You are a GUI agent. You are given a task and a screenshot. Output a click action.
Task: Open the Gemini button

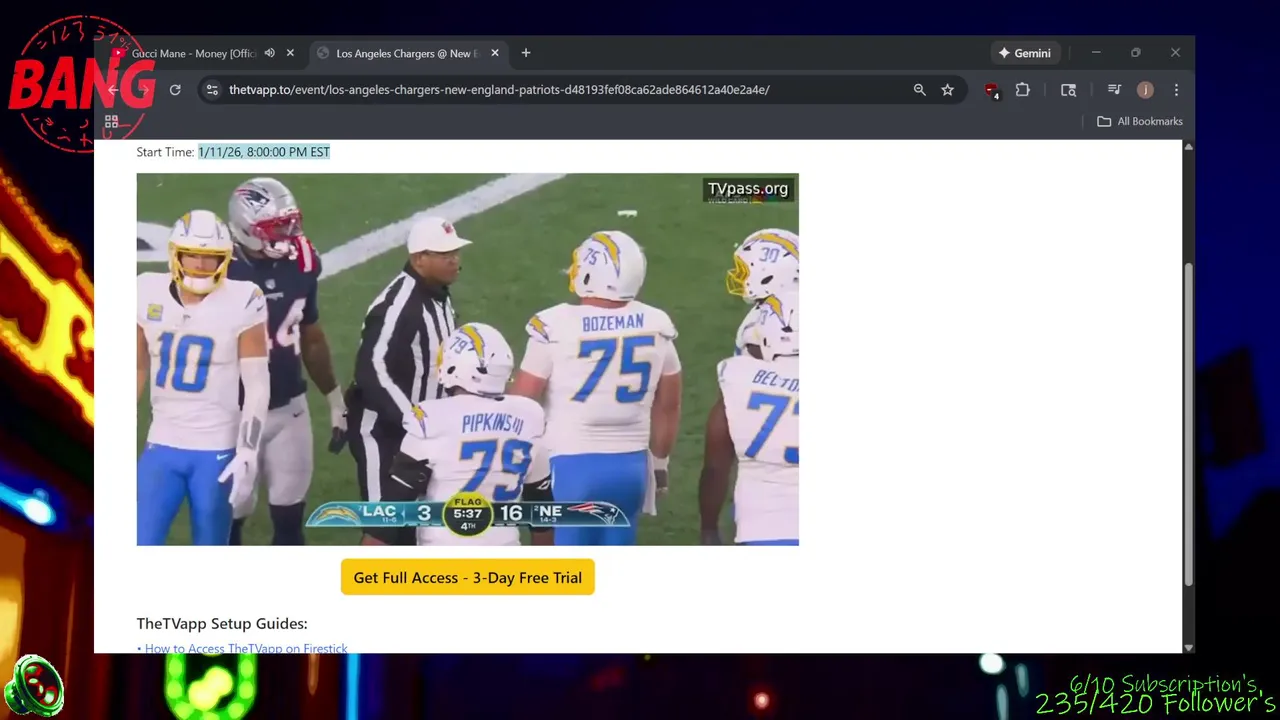[x=1025, y=53]
